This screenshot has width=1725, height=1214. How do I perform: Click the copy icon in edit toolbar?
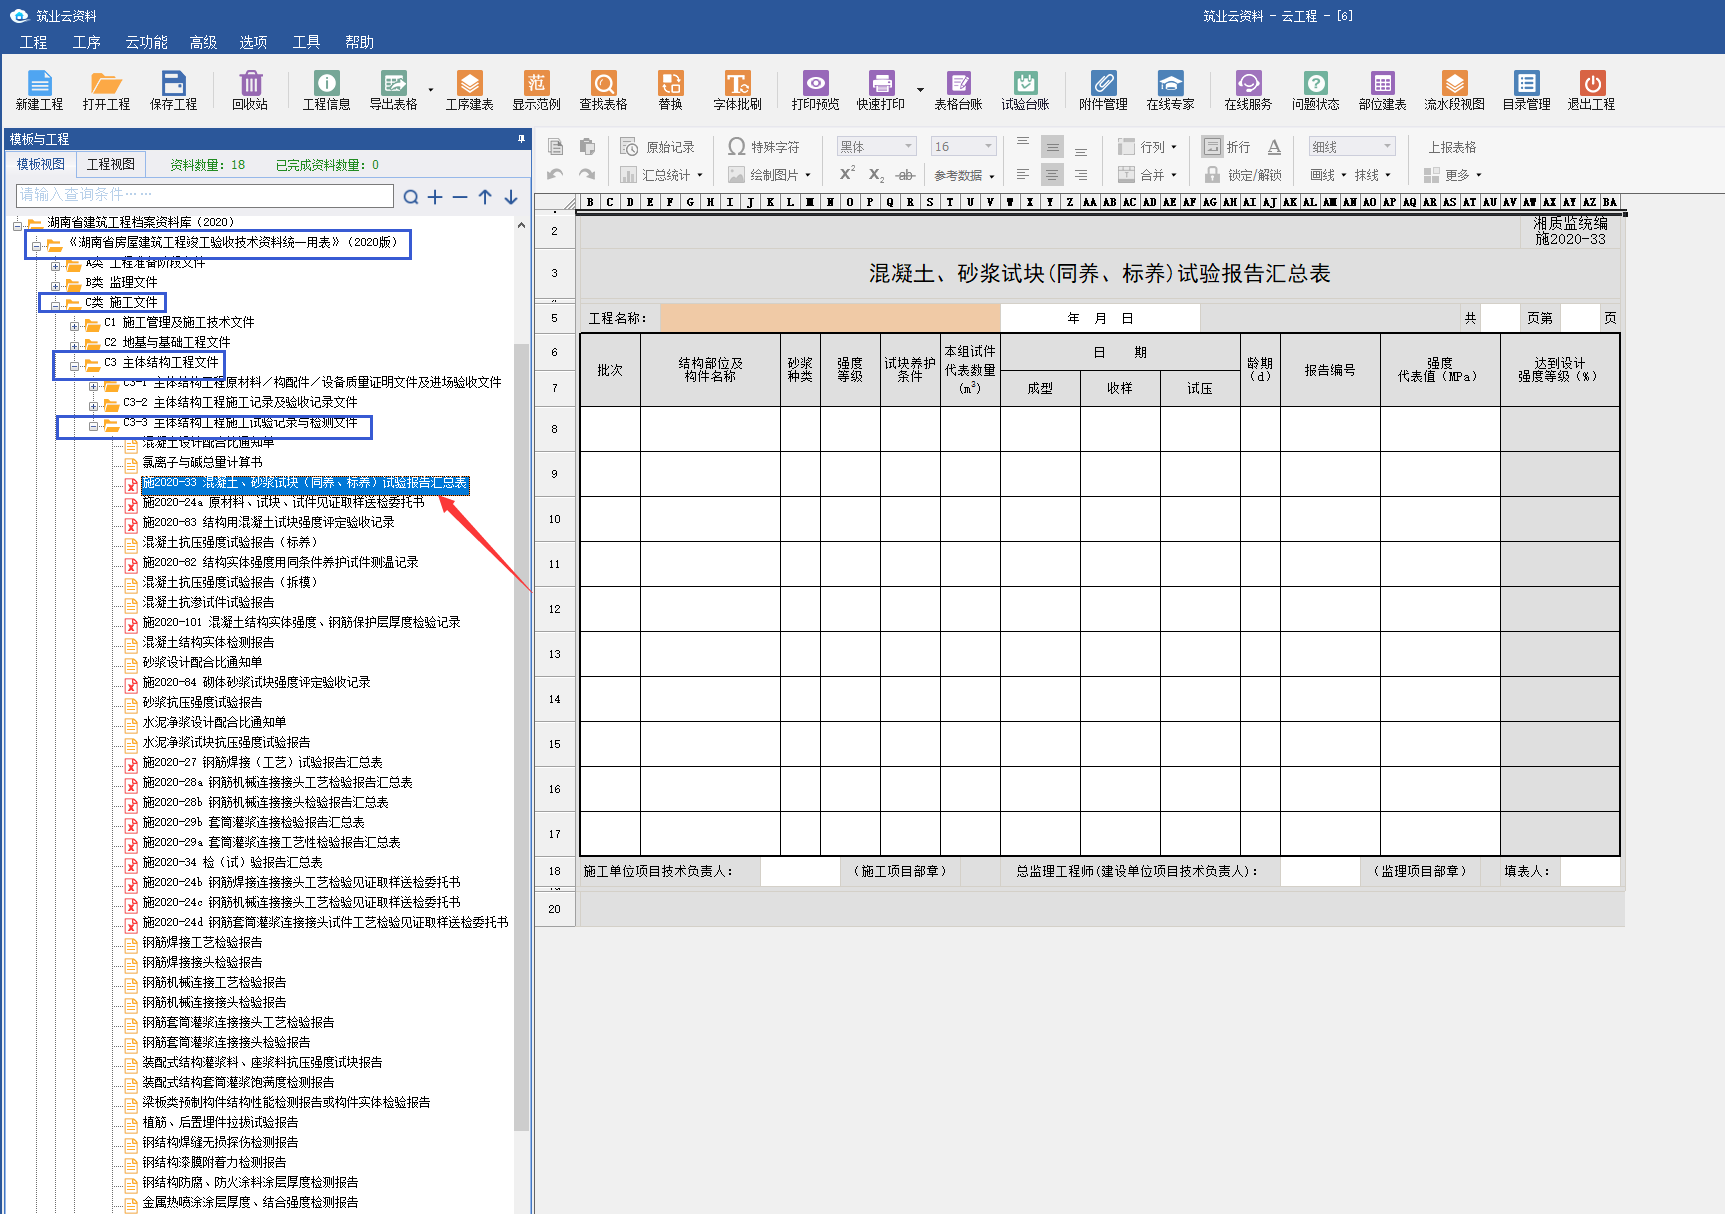click(x=556, y=147)
